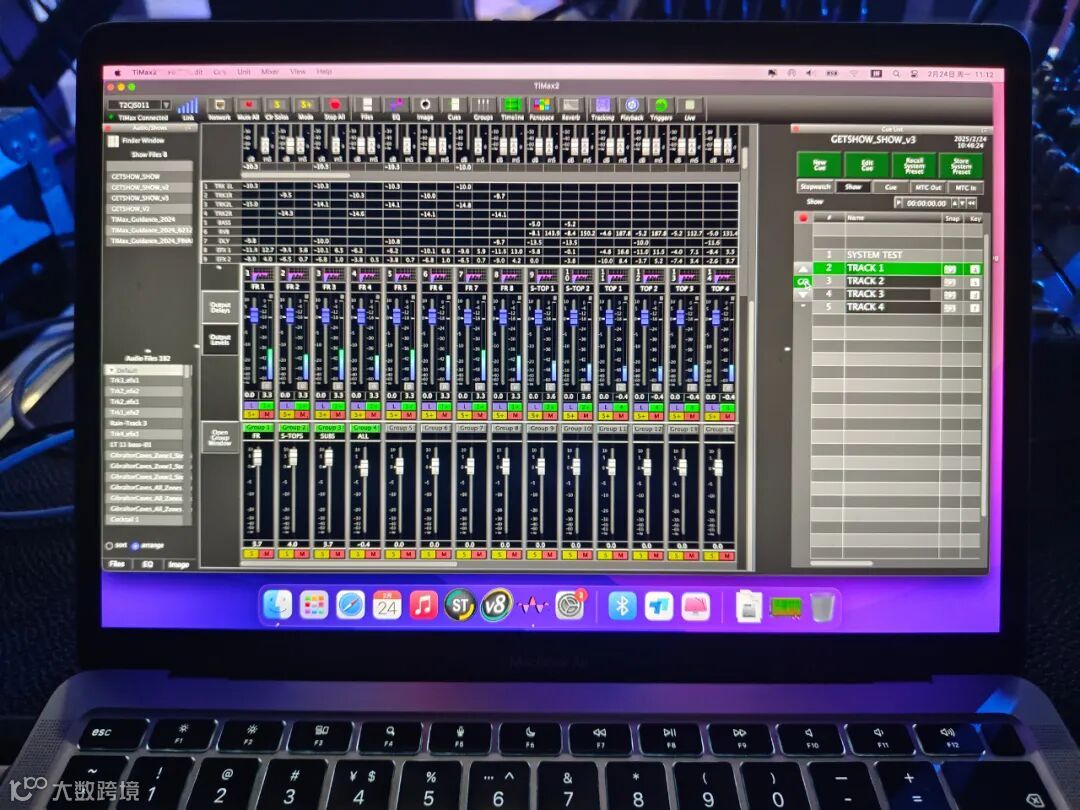Click the red record dot in the Cue List

(802, 218)
